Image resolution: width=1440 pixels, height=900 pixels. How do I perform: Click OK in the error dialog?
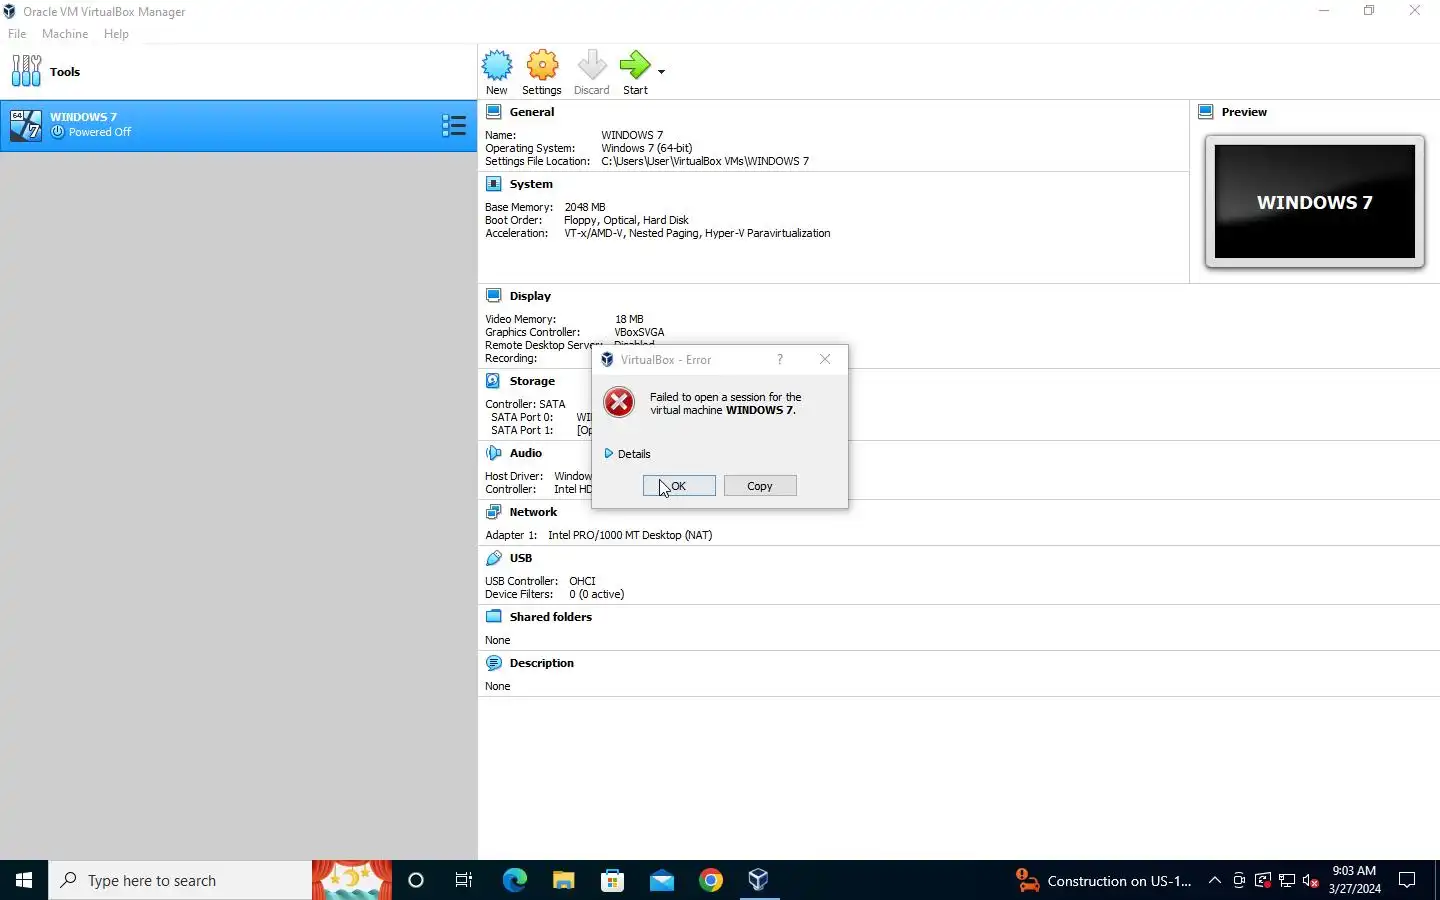[x=679, y=486]
